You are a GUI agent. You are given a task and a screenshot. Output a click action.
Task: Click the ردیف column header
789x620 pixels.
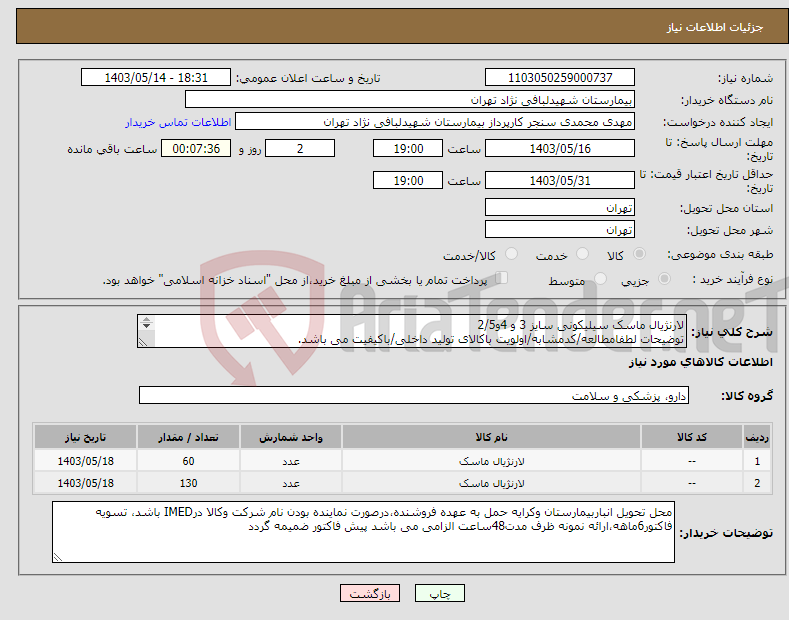click(757, 437)
